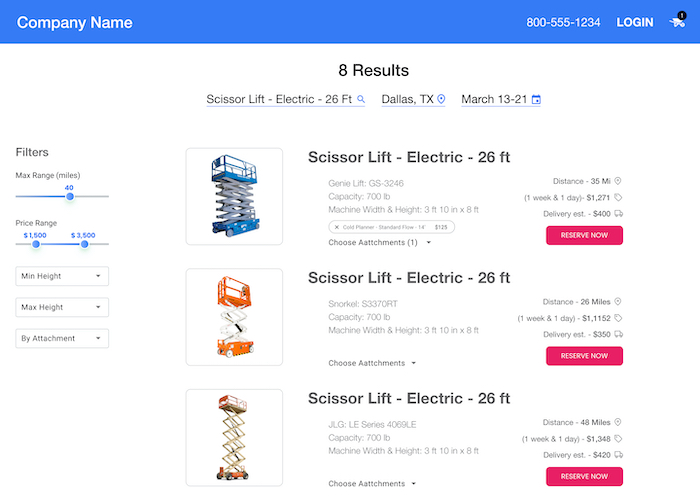Image resolution: width=700 pixels, height=498 pixels.
Task: Click the delivery truck icon beside $350
Action: pyautogui.click(x=618, y=334)
